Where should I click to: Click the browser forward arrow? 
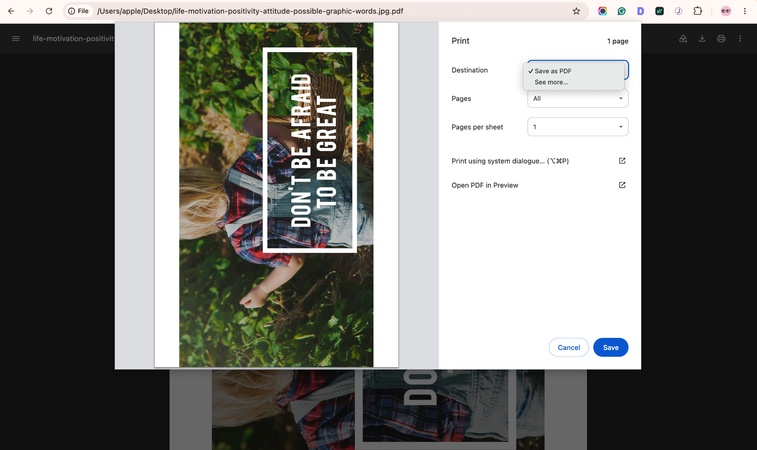point(30,11)
